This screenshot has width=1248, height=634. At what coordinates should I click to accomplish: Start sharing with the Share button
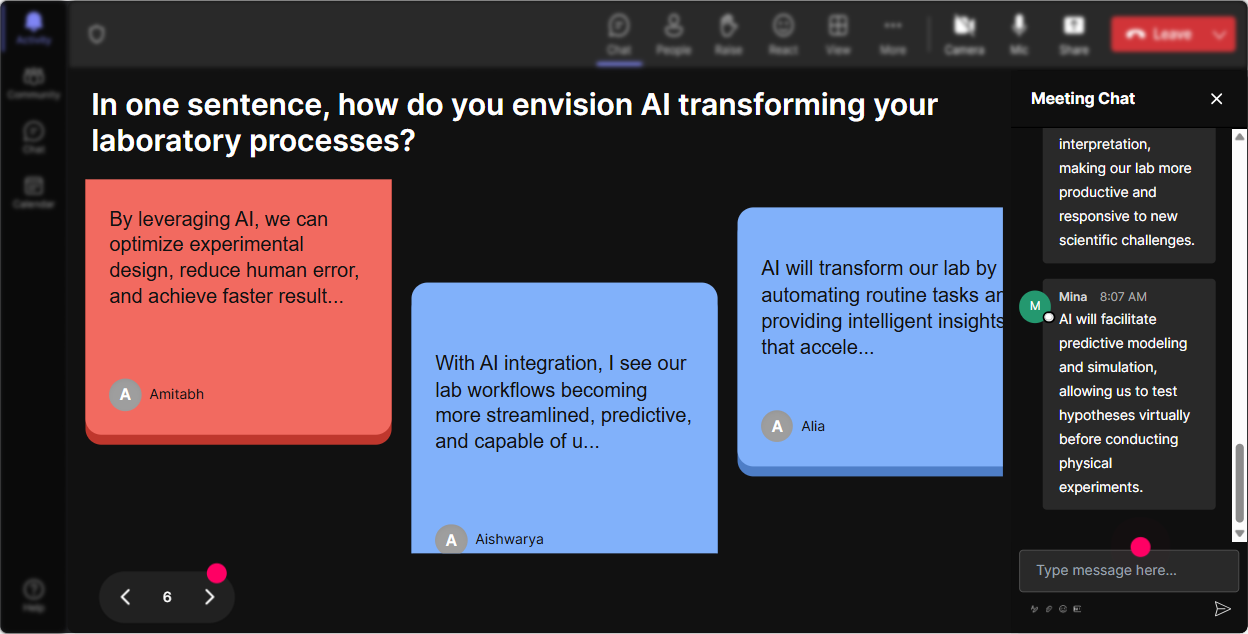click(1074, 34)
